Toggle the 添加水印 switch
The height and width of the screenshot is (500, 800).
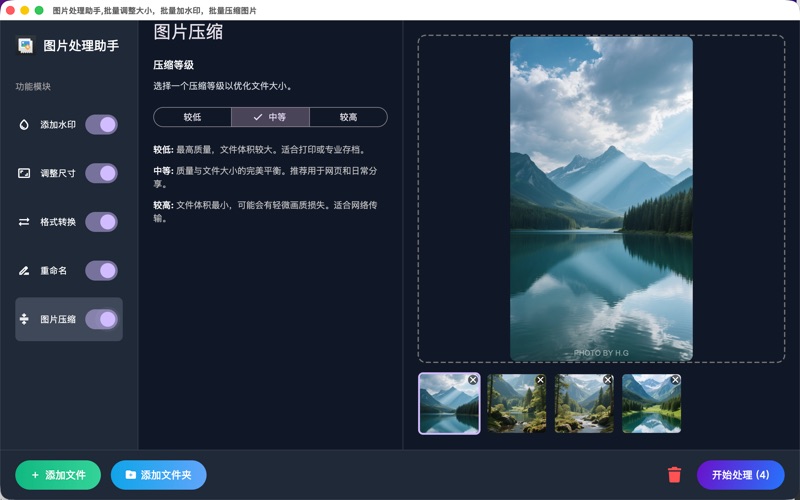[102, 124]
